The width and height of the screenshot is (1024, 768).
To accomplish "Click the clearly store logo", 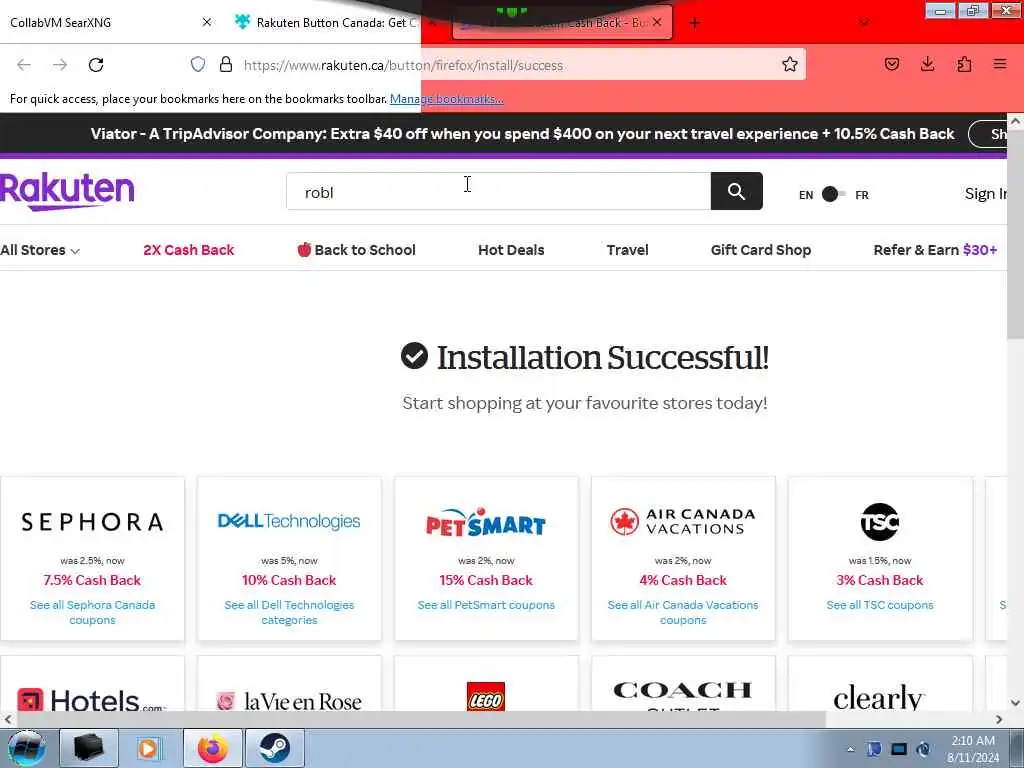I will pos(880,697).
